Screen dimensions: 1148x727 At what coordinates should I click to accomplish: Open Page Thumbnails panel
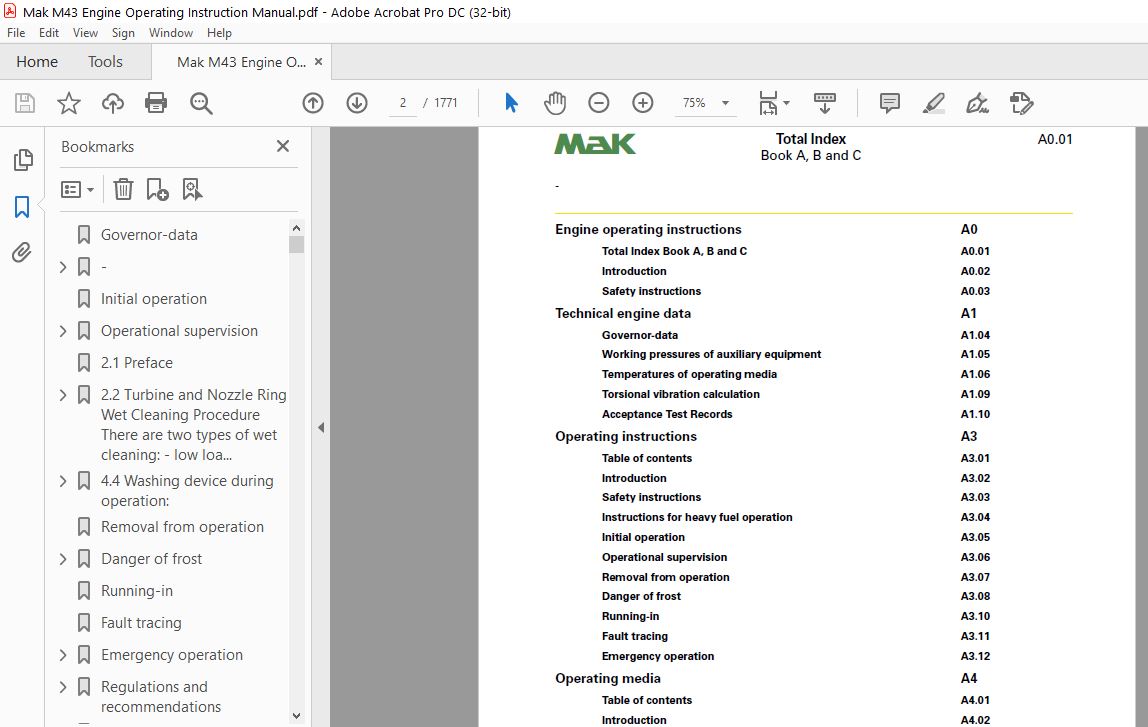point(23,160)
